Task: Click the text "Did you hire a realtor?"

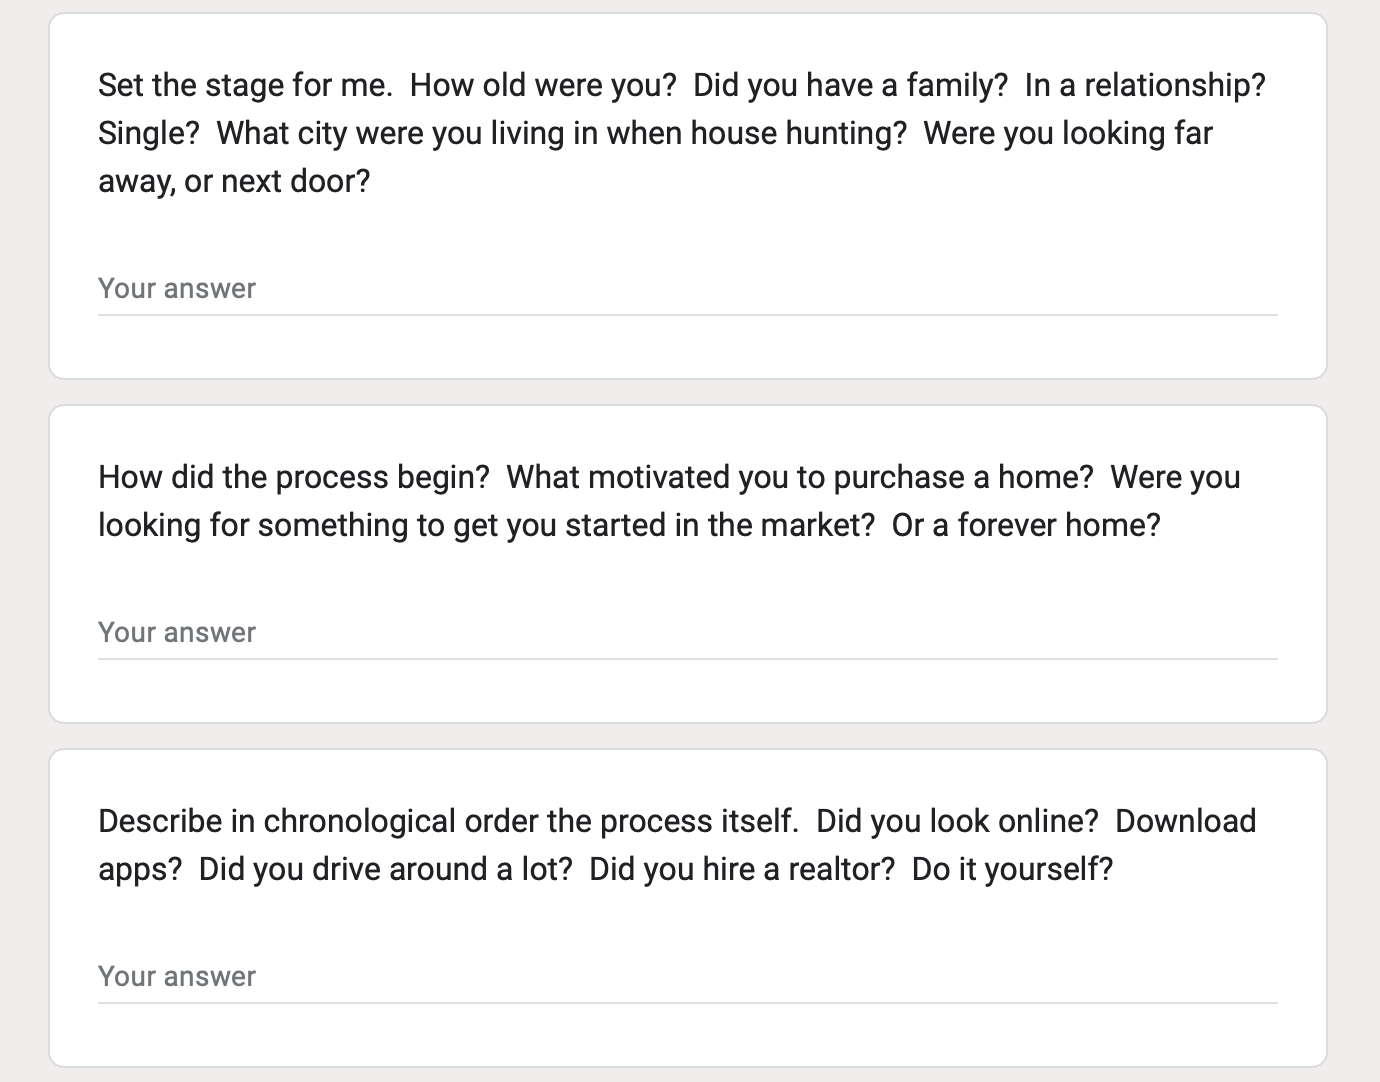Action: 742,869
